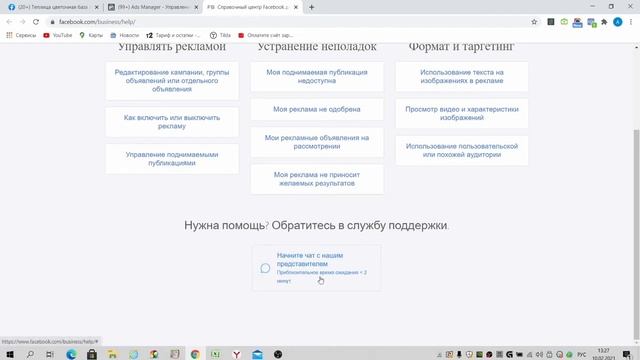The width and height of the screenshot is (640, 360).
Task: Open Windows notification center icon
Action: pos(627,354)
